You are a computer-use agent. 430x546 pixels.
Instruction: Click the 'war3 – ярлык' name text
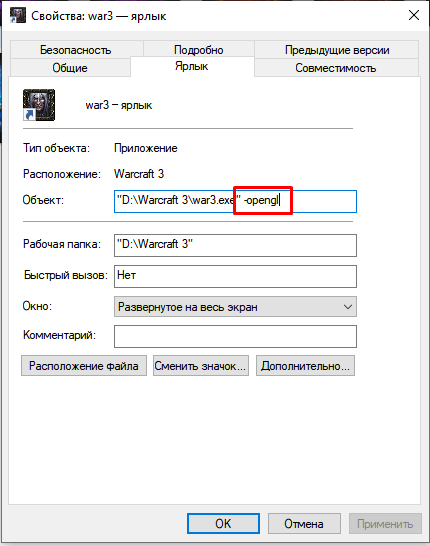tap(119, 105)
